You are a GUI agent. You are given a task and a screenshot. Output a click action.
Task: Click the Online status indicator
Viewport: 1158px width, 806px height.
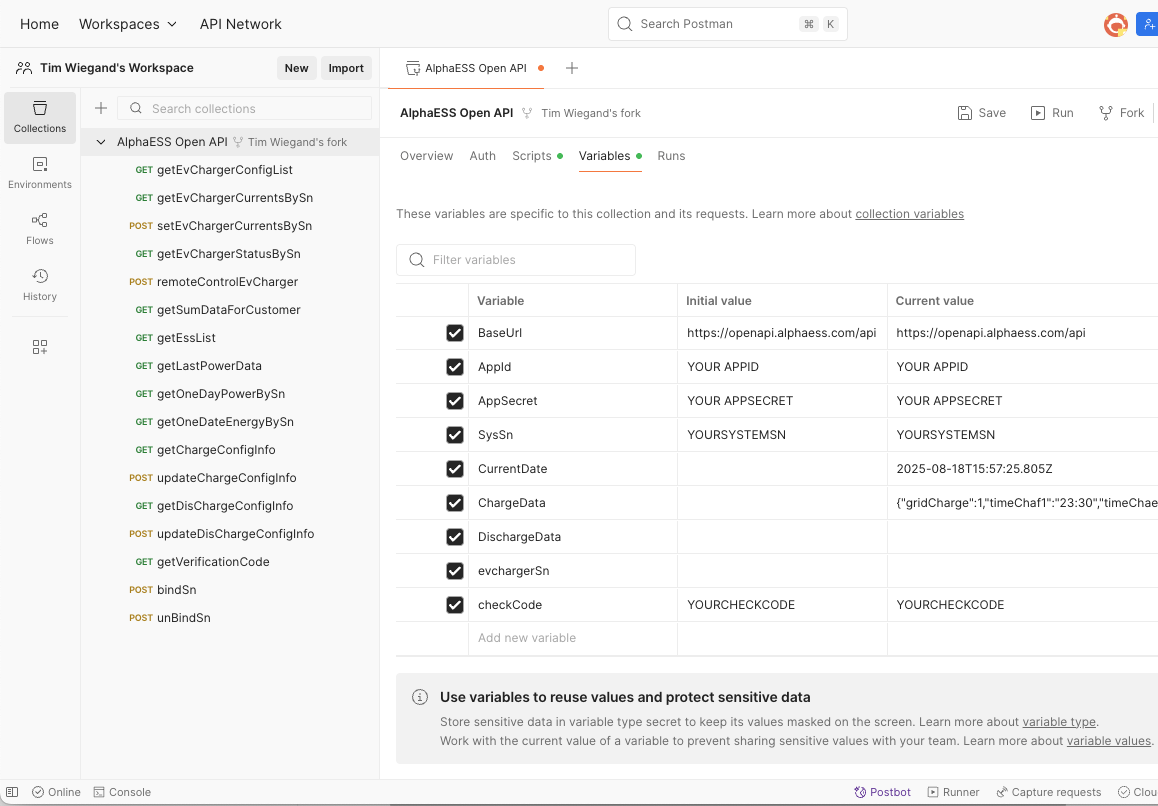[x=56, y=792]
